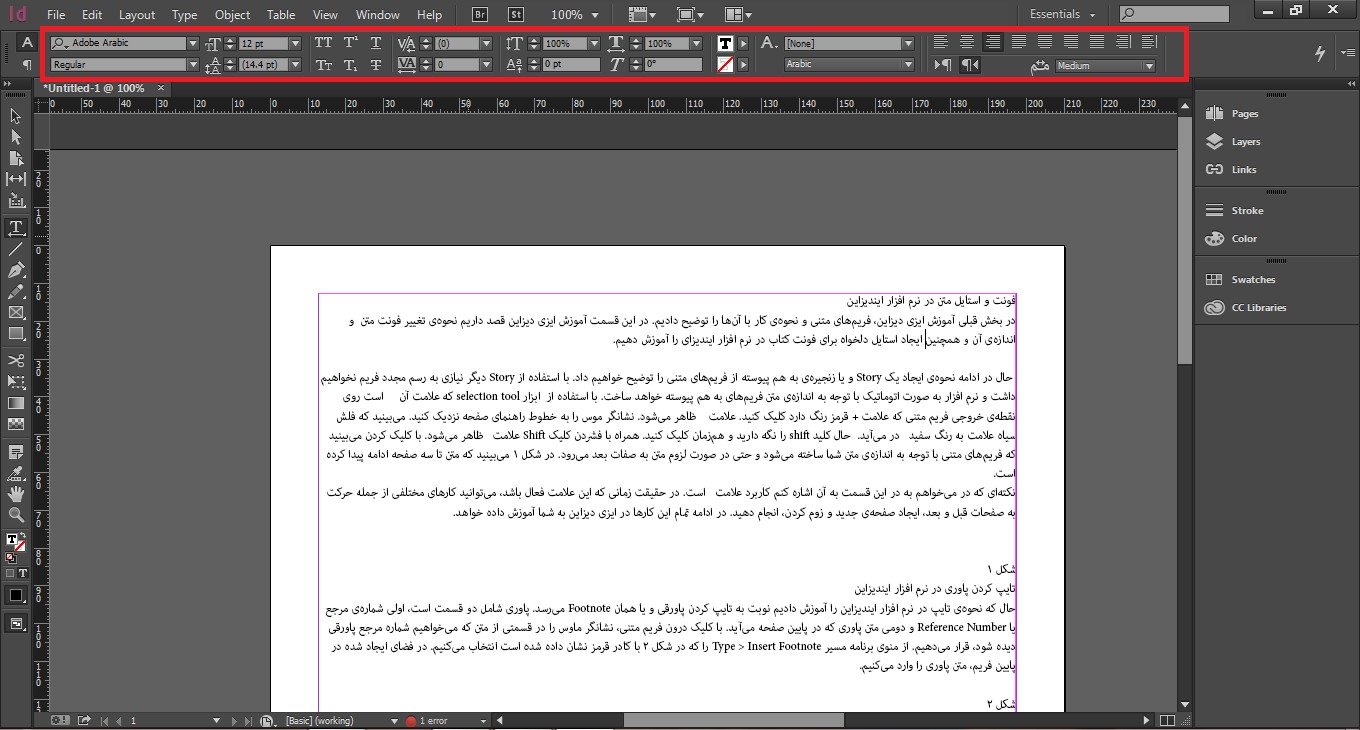Open Adobe Stock via St icon
Screen dimensions: 1360x730
[516, 14]
